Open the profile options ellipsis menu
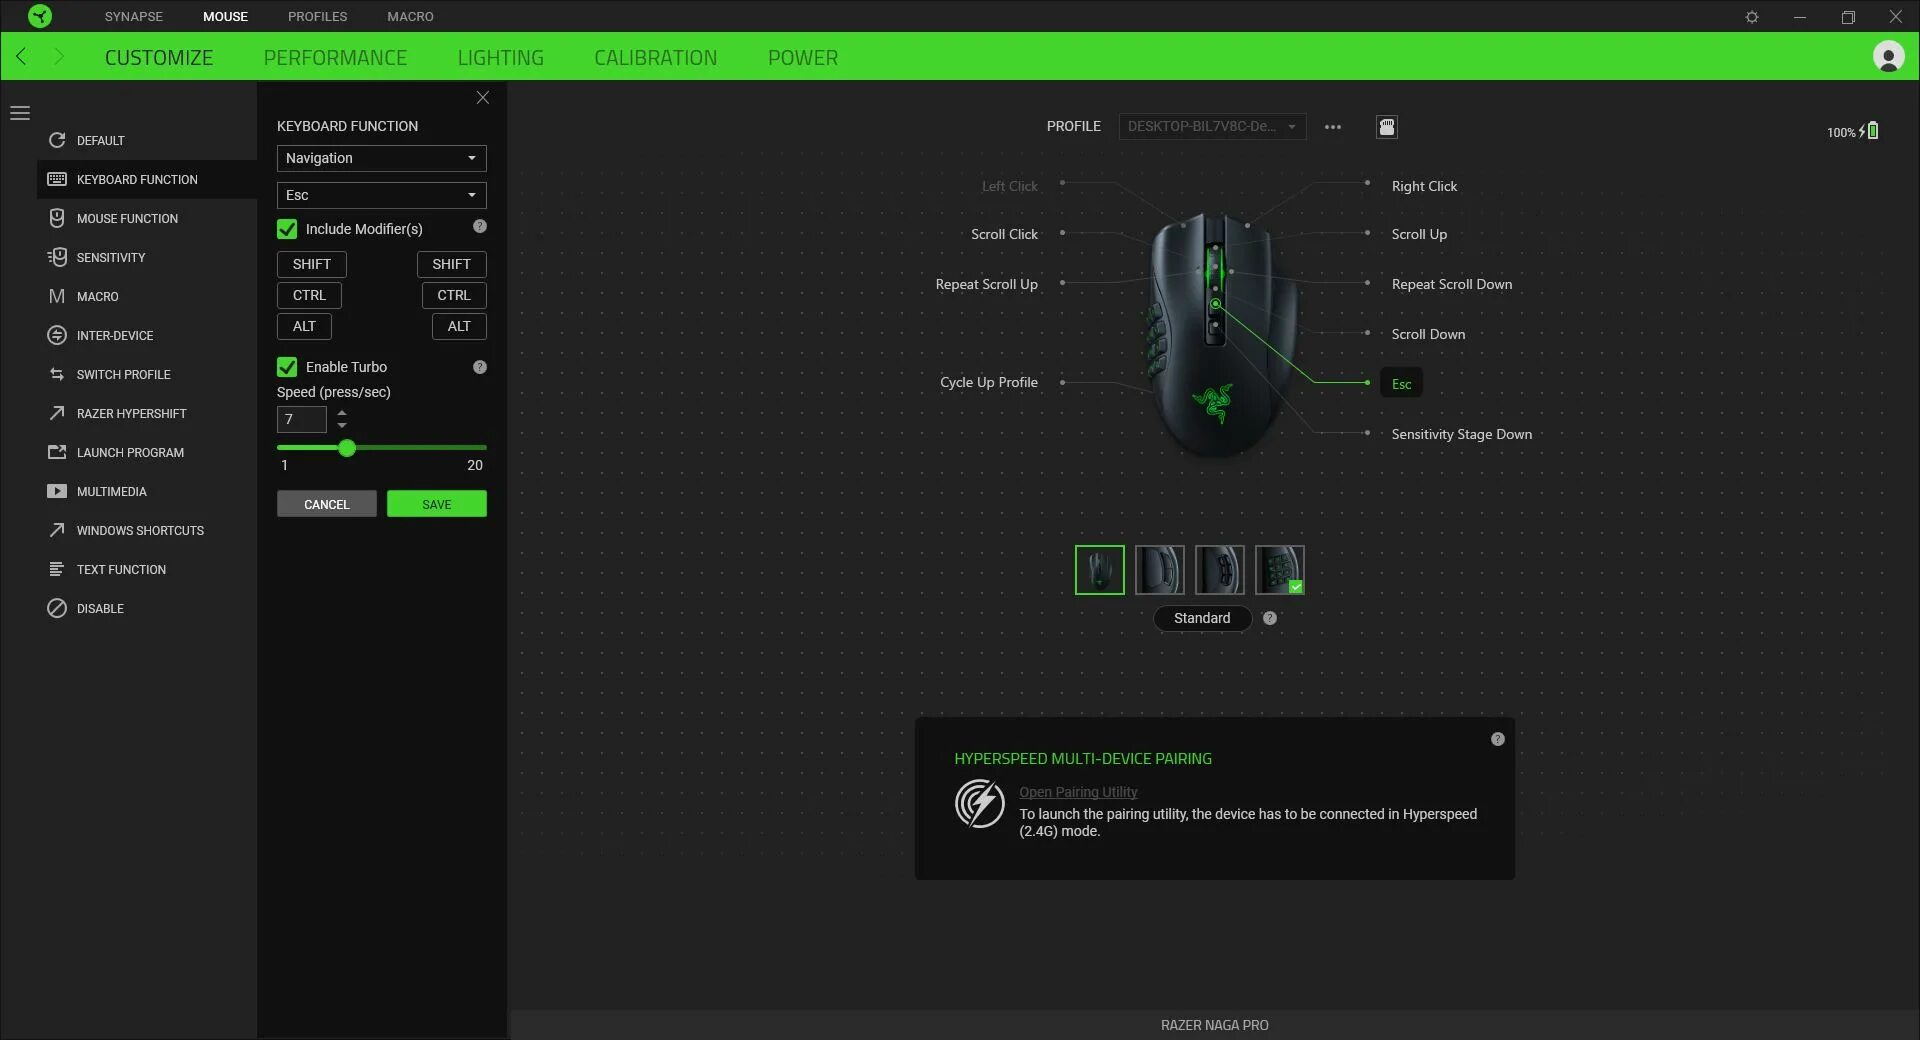 pyautogui.click(x=1333, y=127)
